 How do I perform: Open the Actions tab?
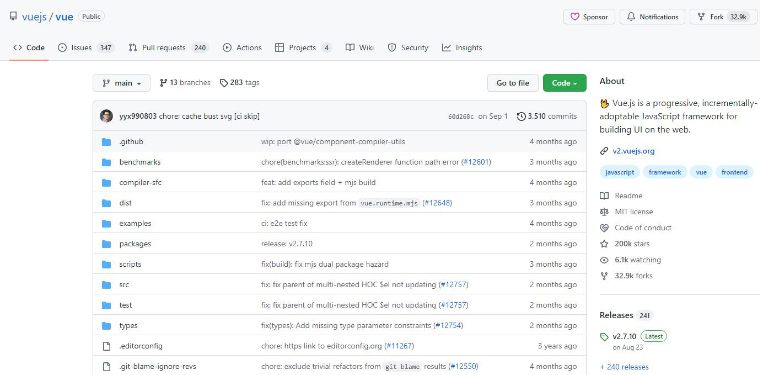242,48
